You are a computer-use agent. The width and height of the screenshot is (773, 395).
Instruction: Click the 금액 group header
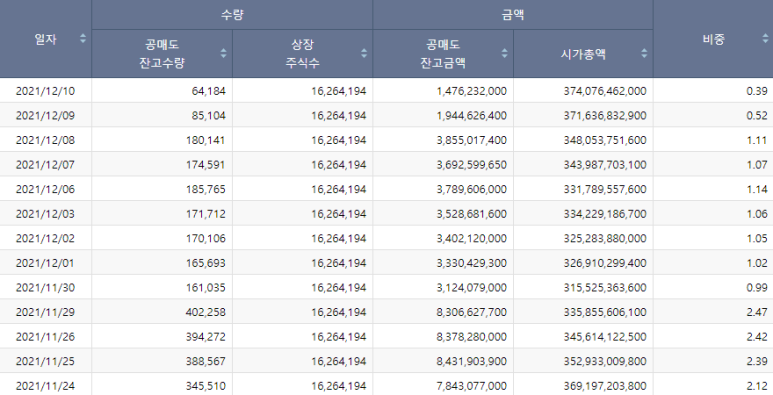(513, 15)
